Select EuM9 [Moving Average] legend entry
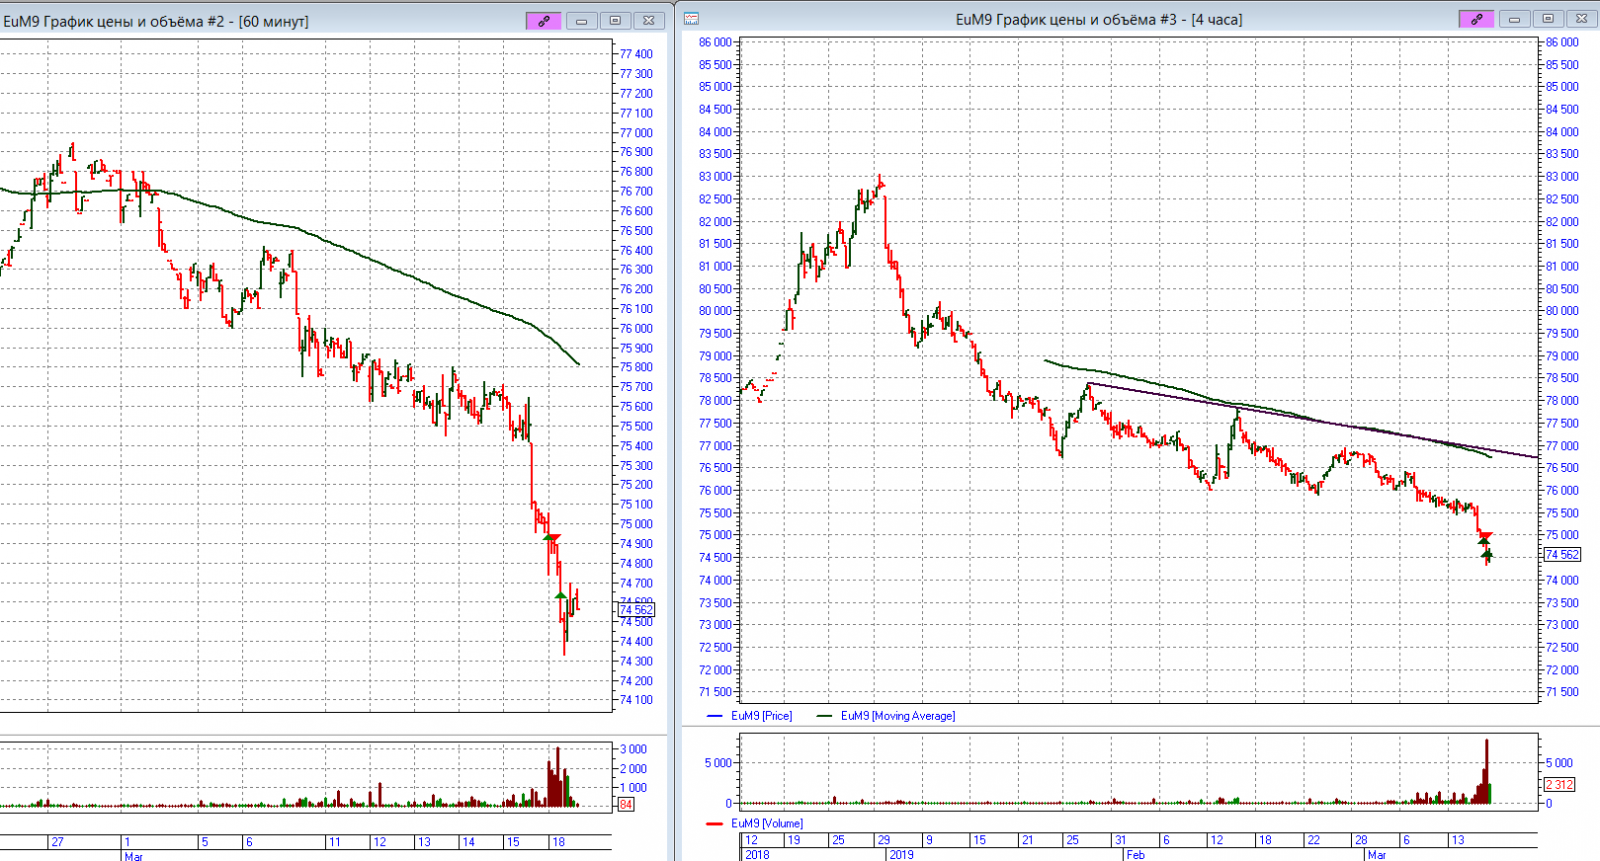The height and width of the screenshot is (861, 1600). 897,716
